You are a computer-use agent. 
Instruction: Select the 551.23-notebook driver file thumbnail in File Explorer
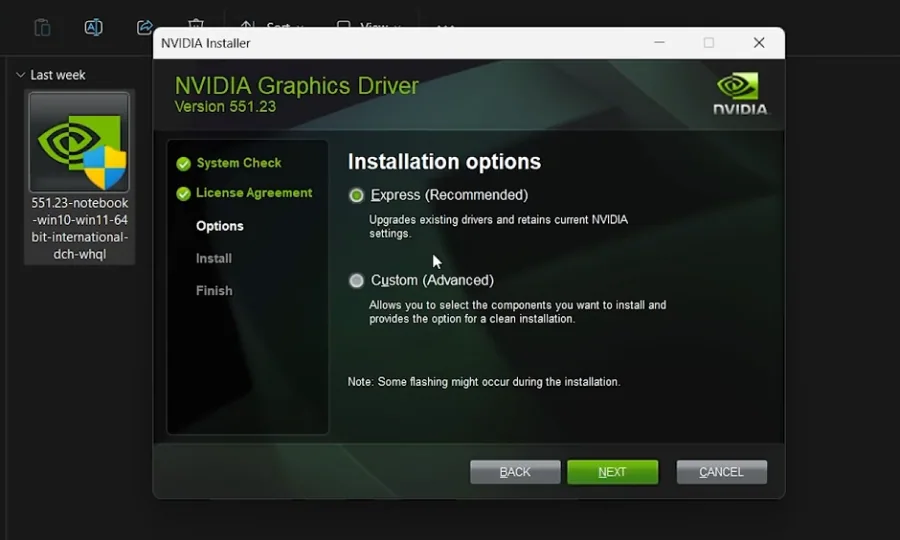(79, 142)
